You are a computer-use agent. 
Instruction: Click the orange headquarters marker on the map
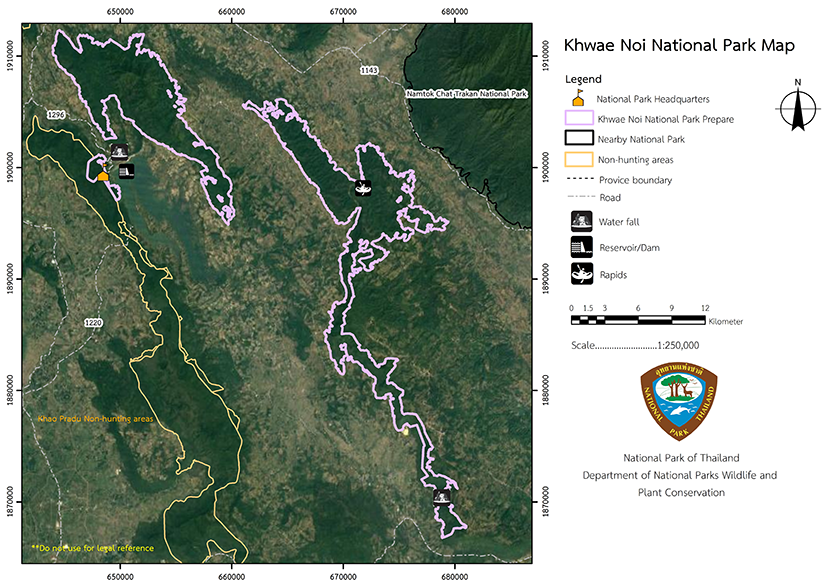pos(103,174)
